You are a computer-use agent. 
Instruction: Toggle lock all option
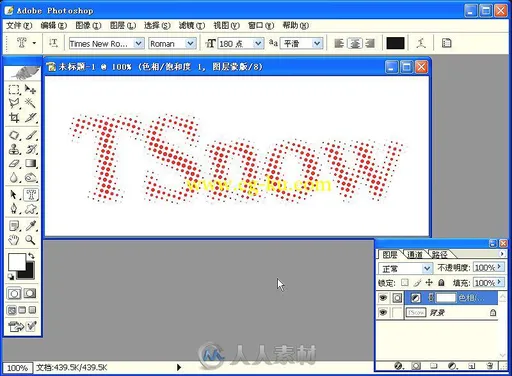click(x=441, y=283)
